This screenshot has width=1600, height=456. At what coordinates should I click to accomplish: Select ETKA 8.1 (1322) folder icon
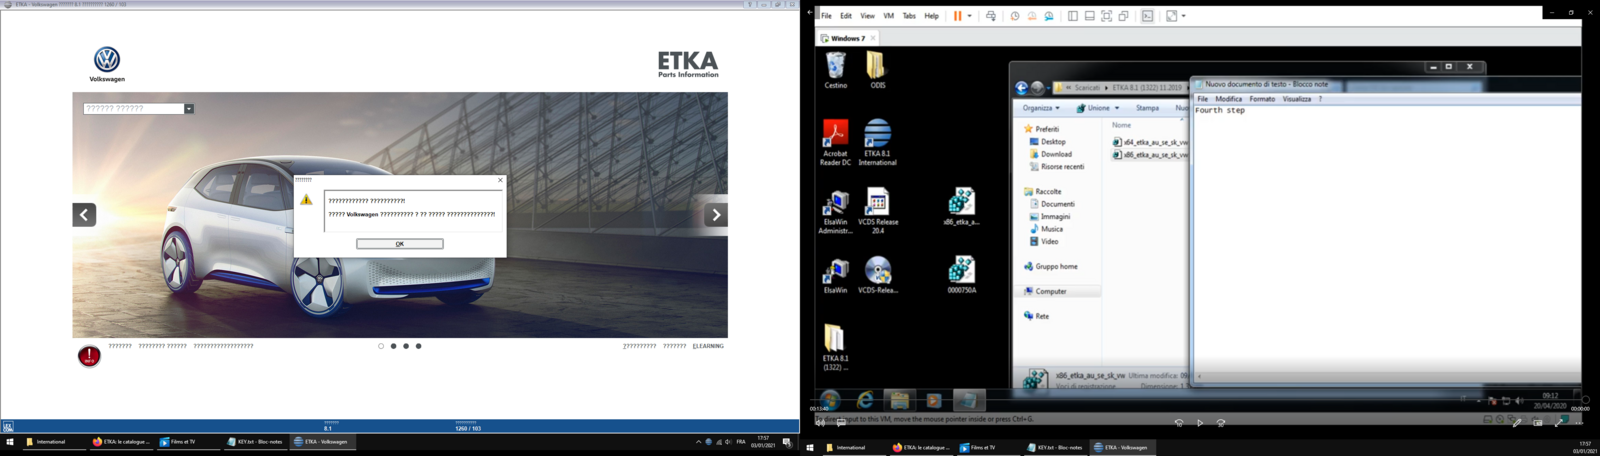(835, 347)
